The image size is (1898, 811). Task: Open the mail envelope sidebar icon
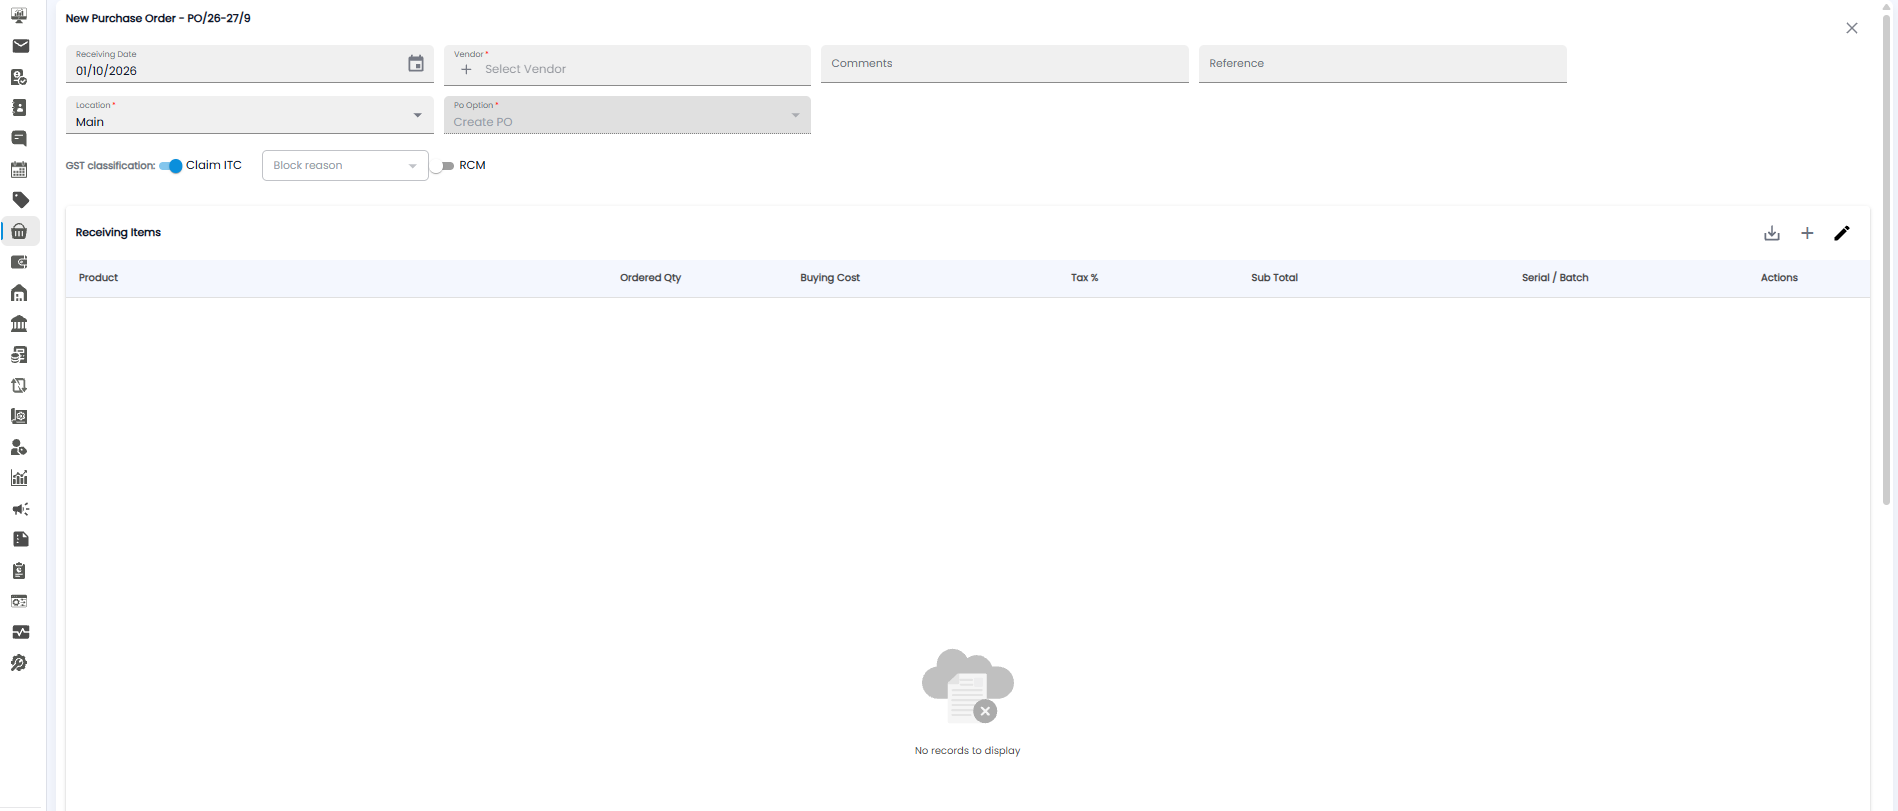coord(20,46)
